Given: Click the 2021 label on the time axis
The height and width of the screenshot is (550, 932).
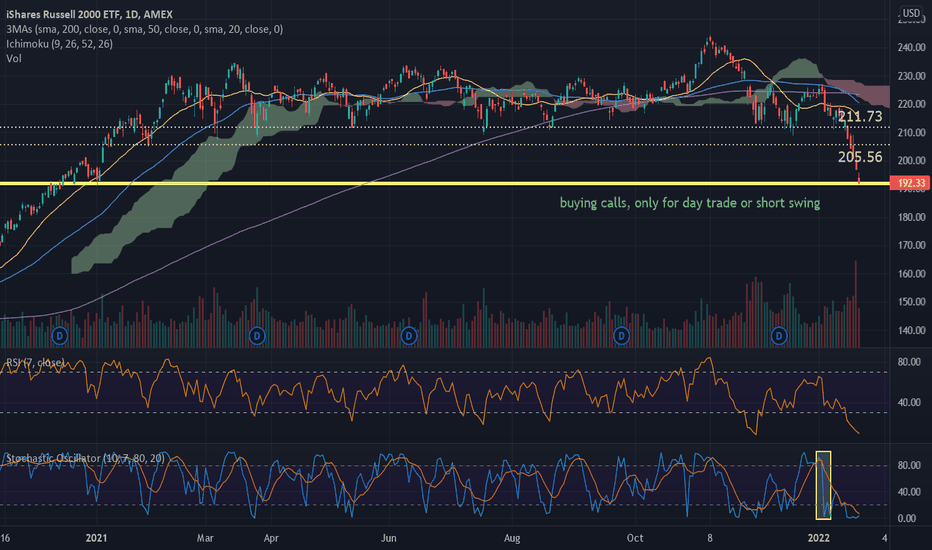Looking at the screenshot, I should click(96, 538).
